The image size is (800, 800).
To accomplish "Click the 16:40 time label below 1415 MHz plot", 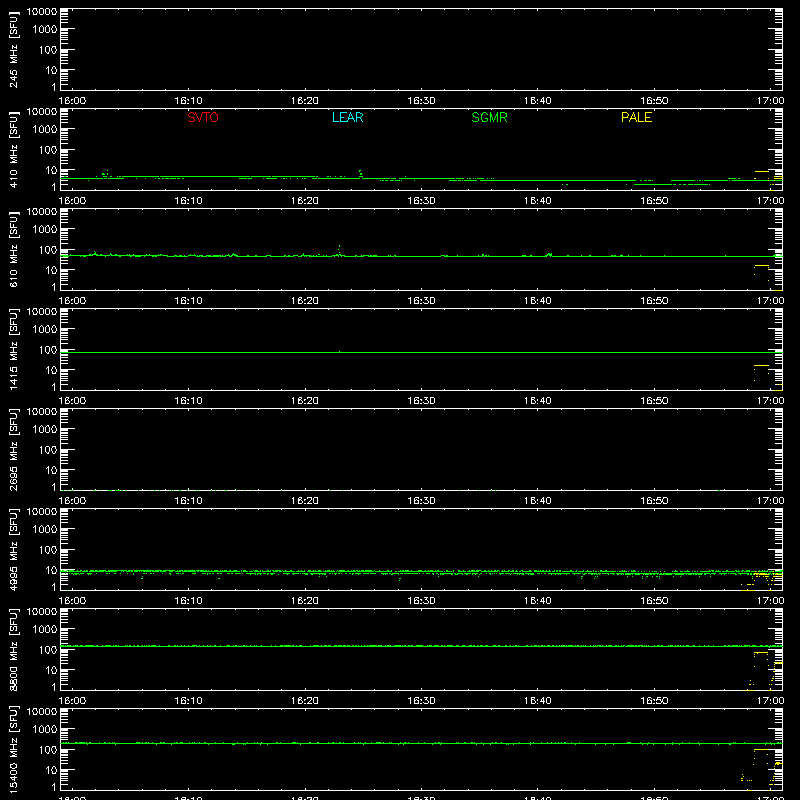I will 537,401.
